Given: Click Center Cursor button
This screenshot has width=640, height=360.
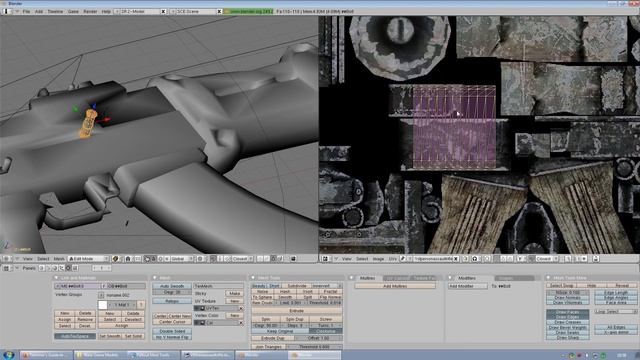Looking at the screenshot, I should [x=172, y=322].
